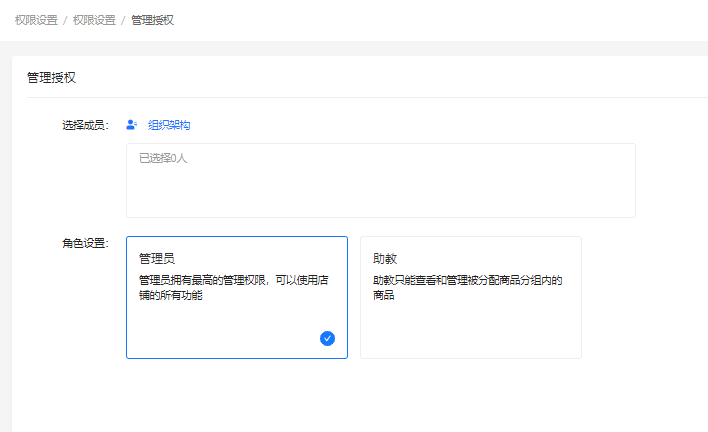708x432 pixels.
Task: Click the 选择成员 label
Action: coord(85,125)
